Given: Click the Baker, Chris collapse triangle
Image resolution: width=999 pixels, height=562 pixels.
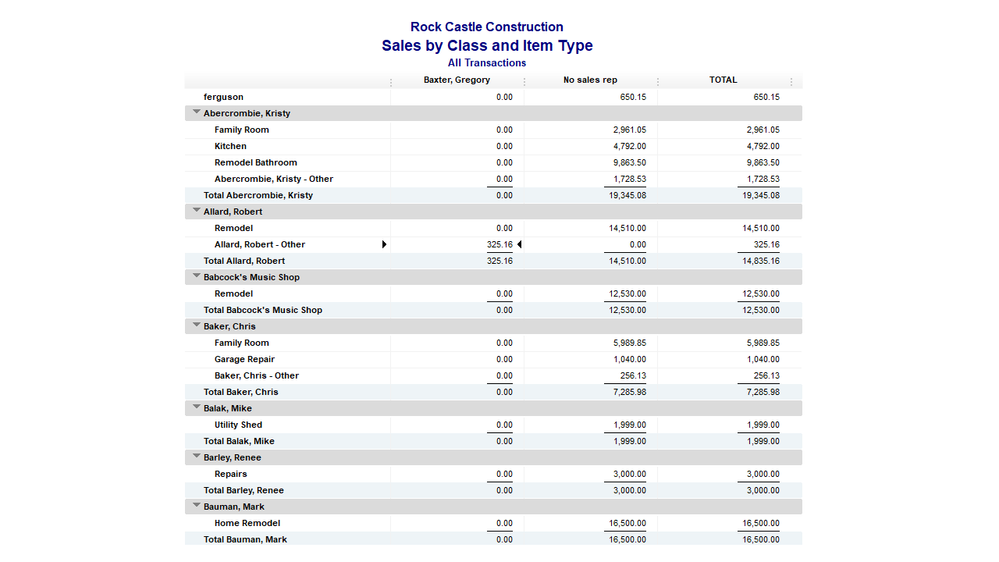Looking at the screenshot, I should [x=196, y=326].
